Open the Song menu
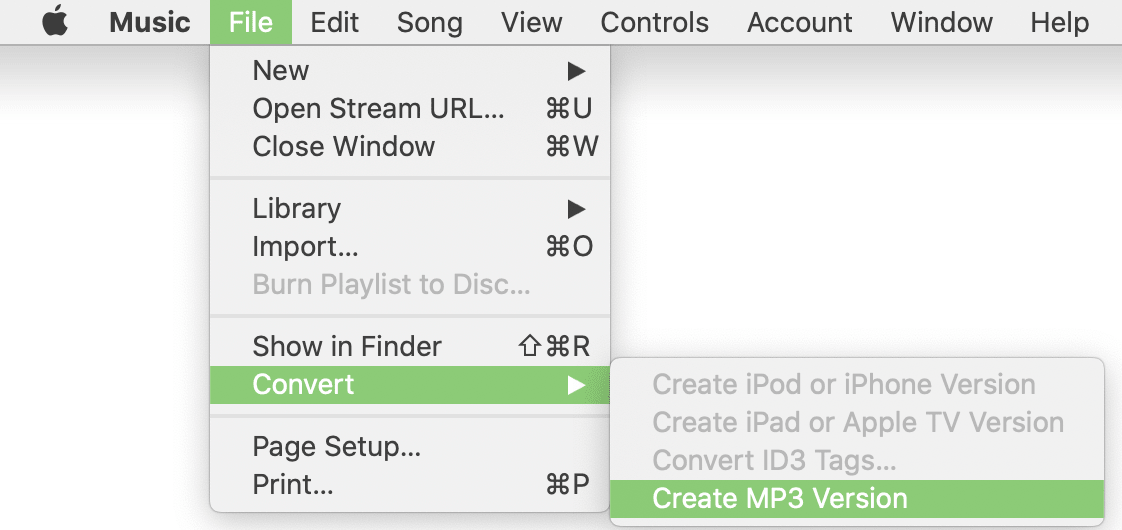 (x=429, y=22)
